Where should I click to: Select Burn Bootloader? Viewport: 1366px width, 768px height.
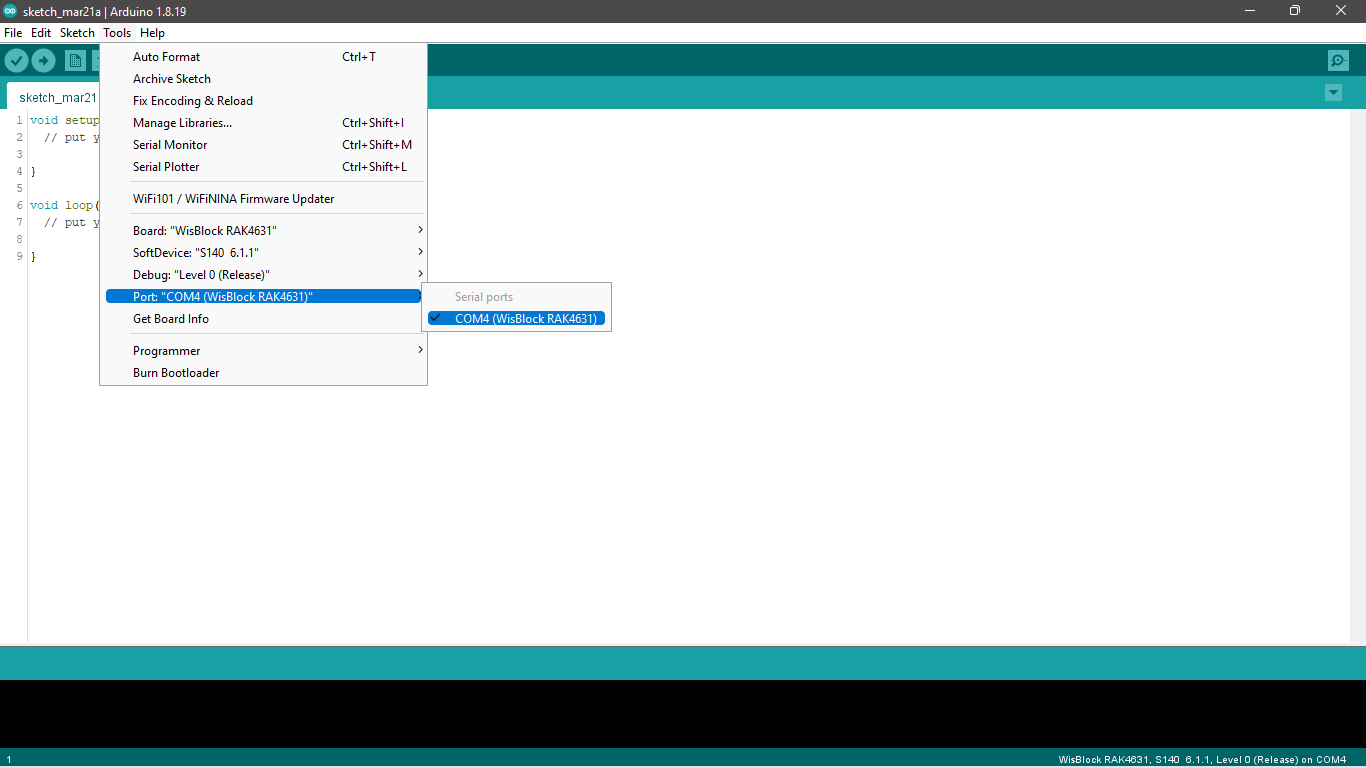pos(264,373)
